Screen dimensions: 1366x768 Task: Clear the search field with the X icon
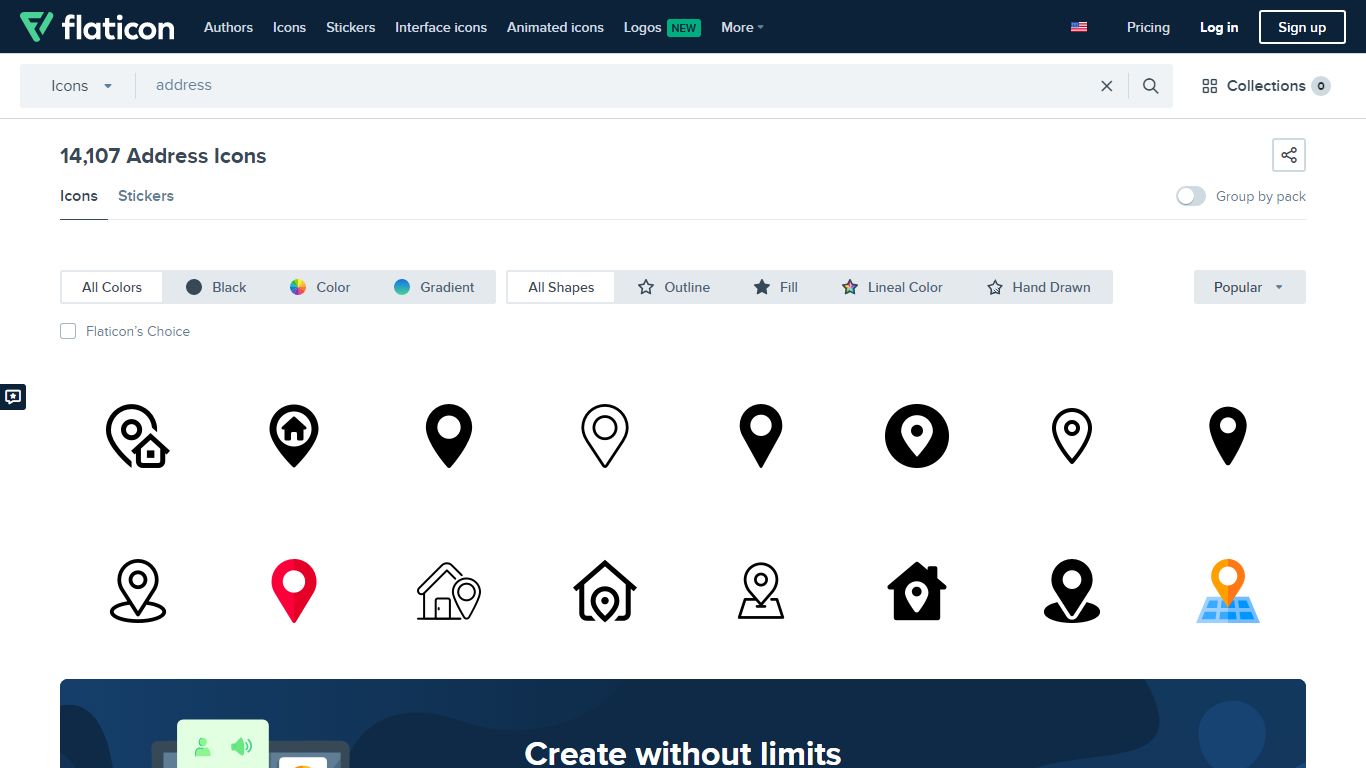1107,86
